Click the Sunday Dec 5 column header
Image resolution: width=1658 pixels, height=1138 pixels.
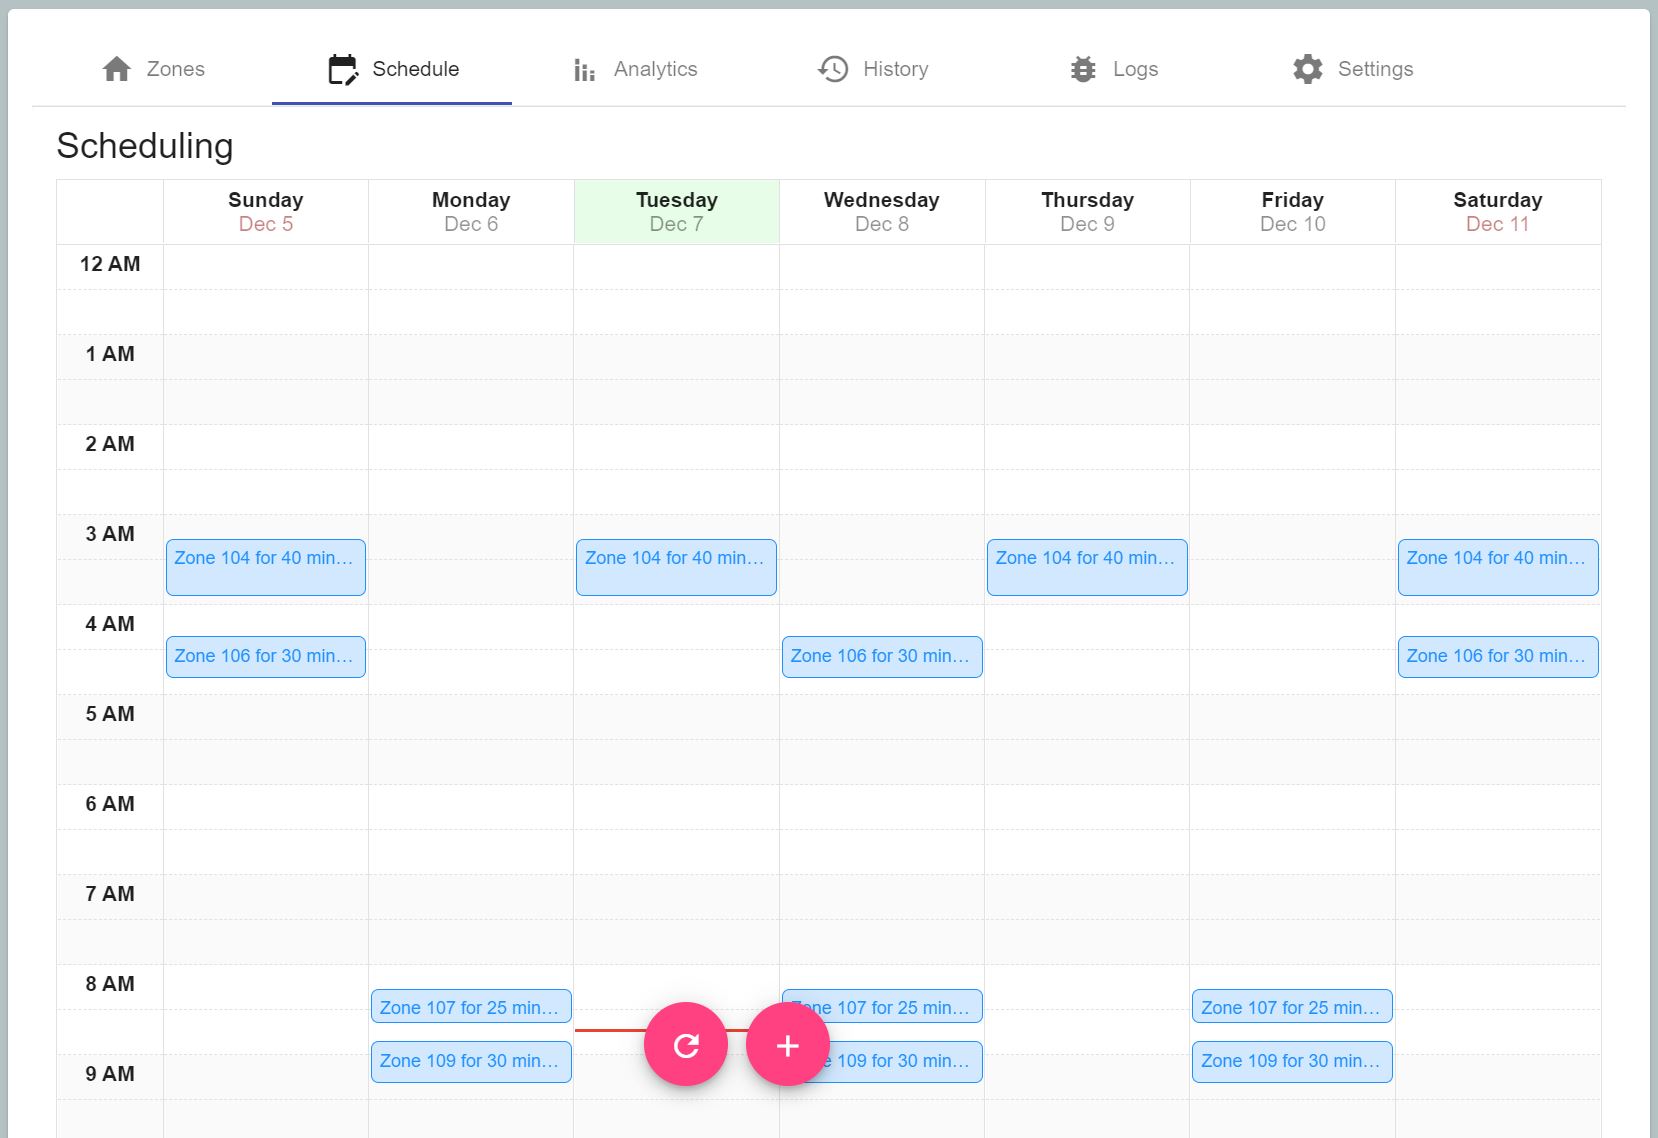pos(266,212)
